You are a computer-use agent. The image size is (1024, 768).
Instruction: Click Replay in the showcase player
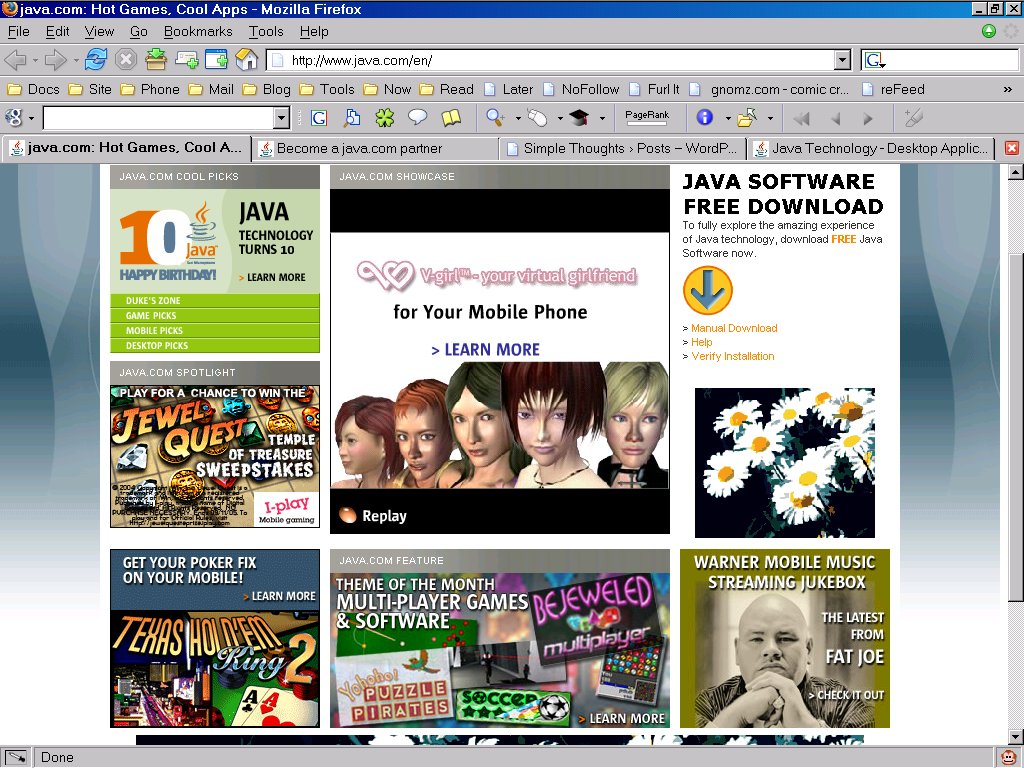click(373, 516)
